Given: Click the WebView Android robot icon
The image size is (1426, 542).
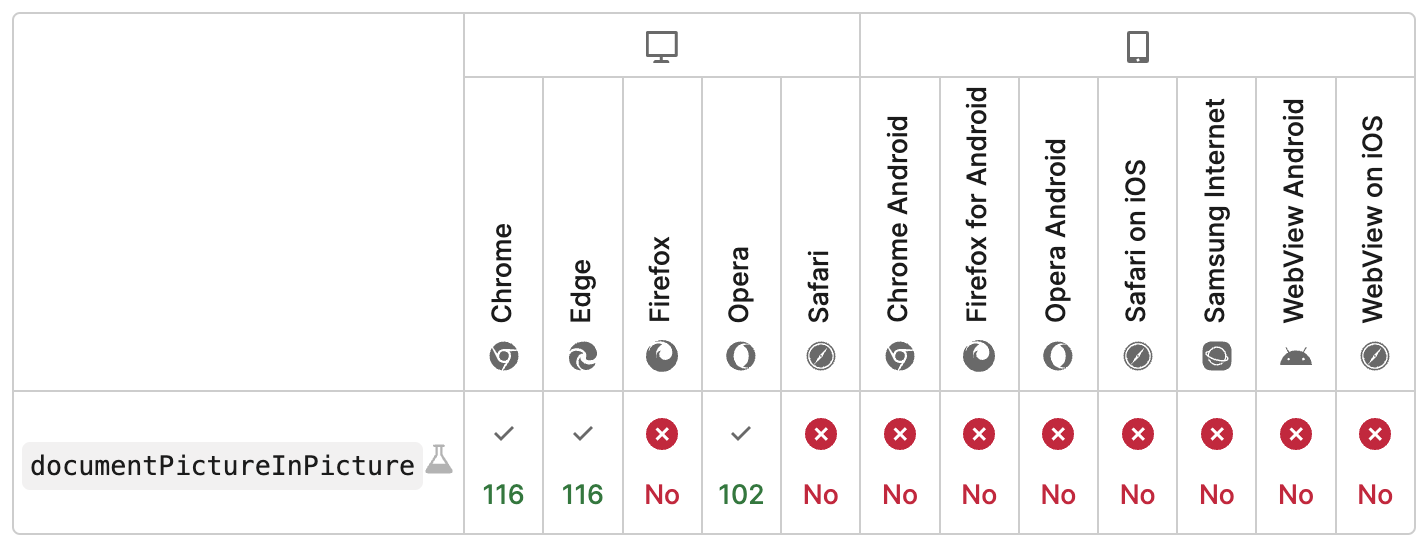Looking at the screenshot, I should click(x=1296, y=357).
